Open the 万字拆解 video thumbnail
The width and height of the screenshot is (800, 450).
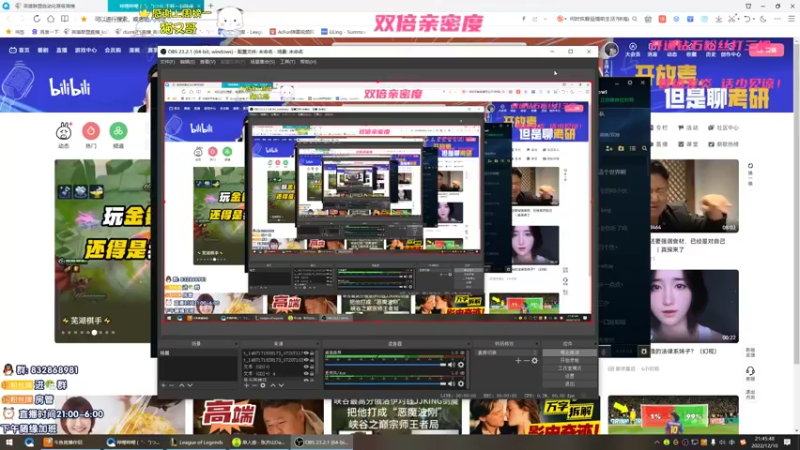point(535,415)
